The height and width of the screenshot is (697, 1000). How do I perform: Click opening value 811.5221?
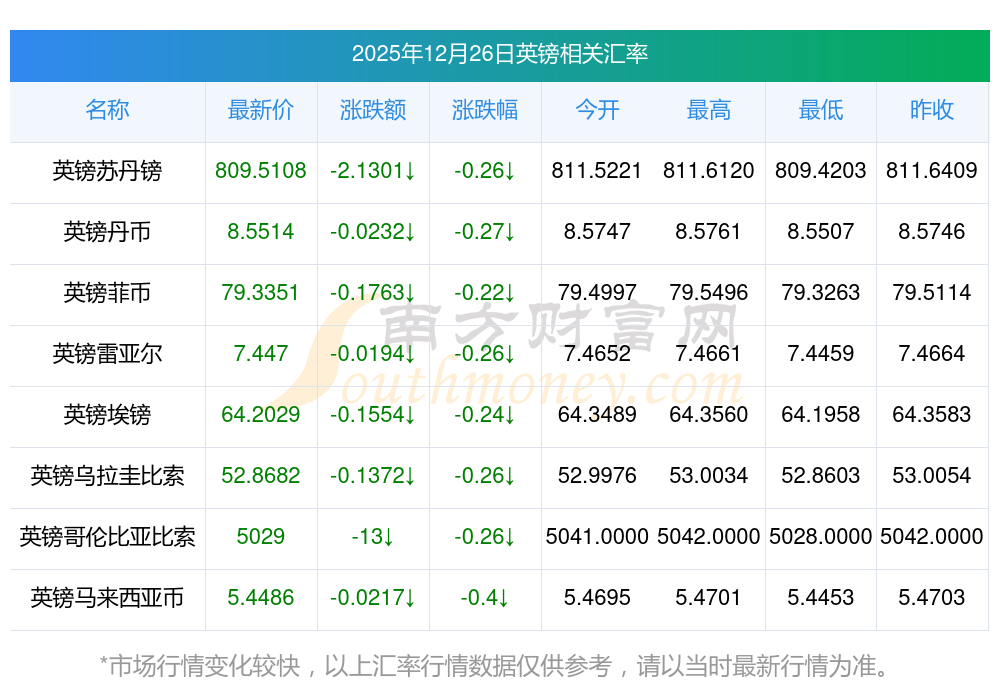[597, 170]
